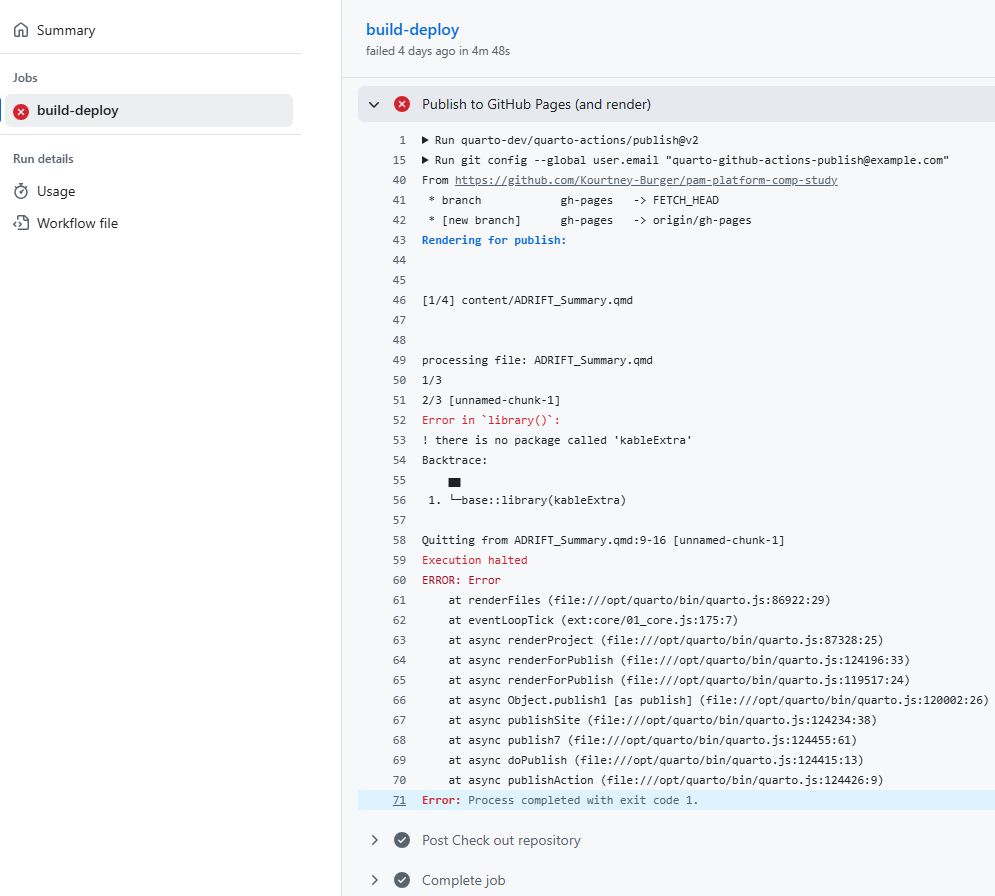Click success checkmark next to Complete job
Image resolution: width=995 pixels, height=896 pixels.
pos(402,880)
